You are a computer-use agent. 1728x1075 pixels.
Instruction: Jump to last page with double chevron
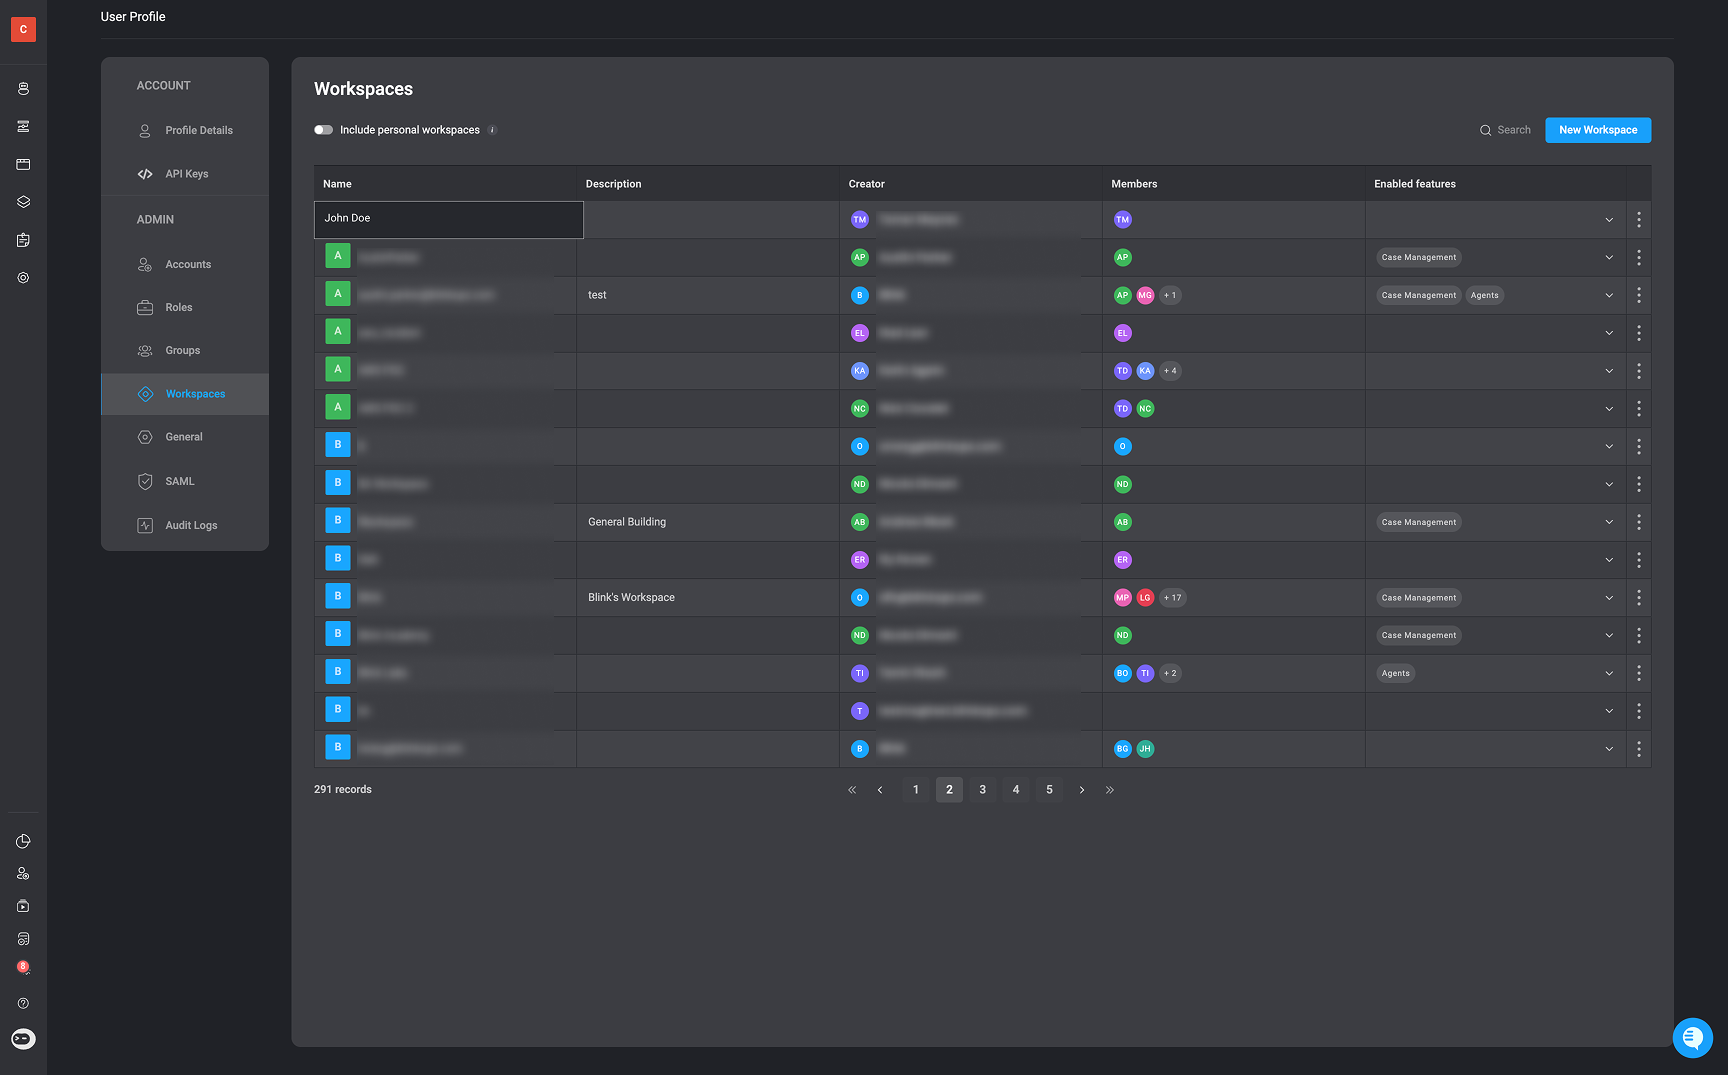pyautogui.click(x=1110, y=790)
